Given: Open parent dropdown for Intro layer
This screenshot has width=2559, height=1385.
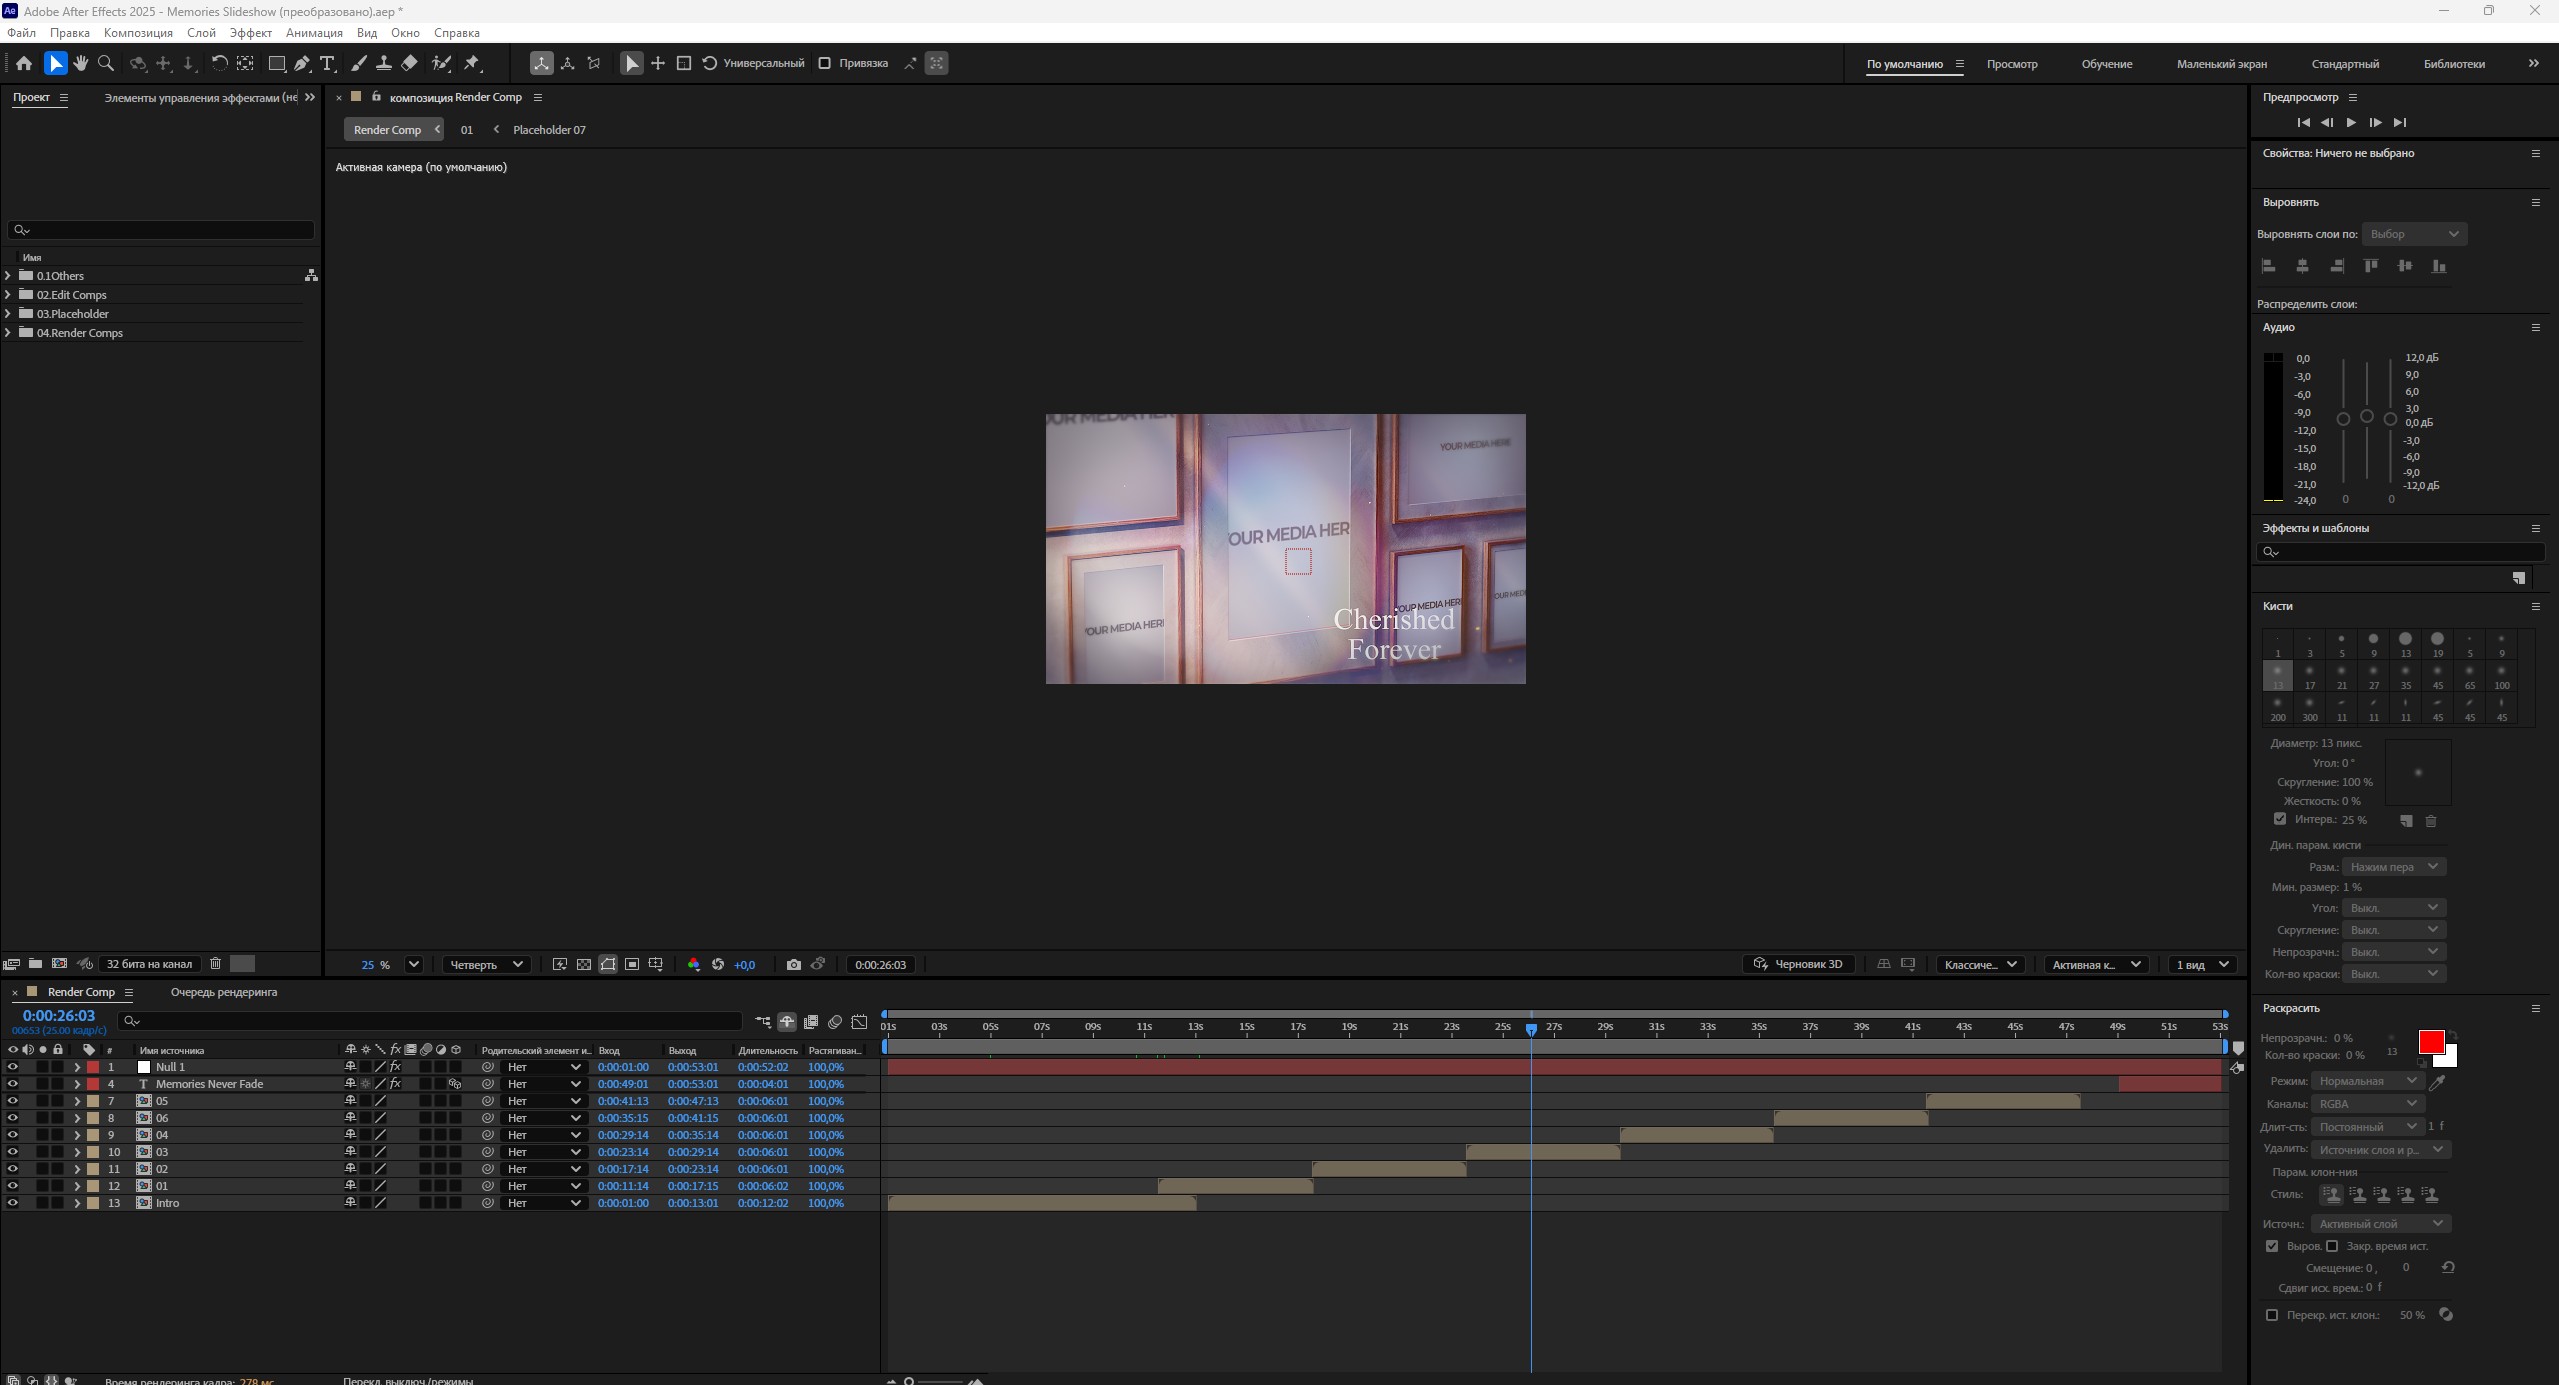Looking at the screenshot, I should tap(543, 1203).
